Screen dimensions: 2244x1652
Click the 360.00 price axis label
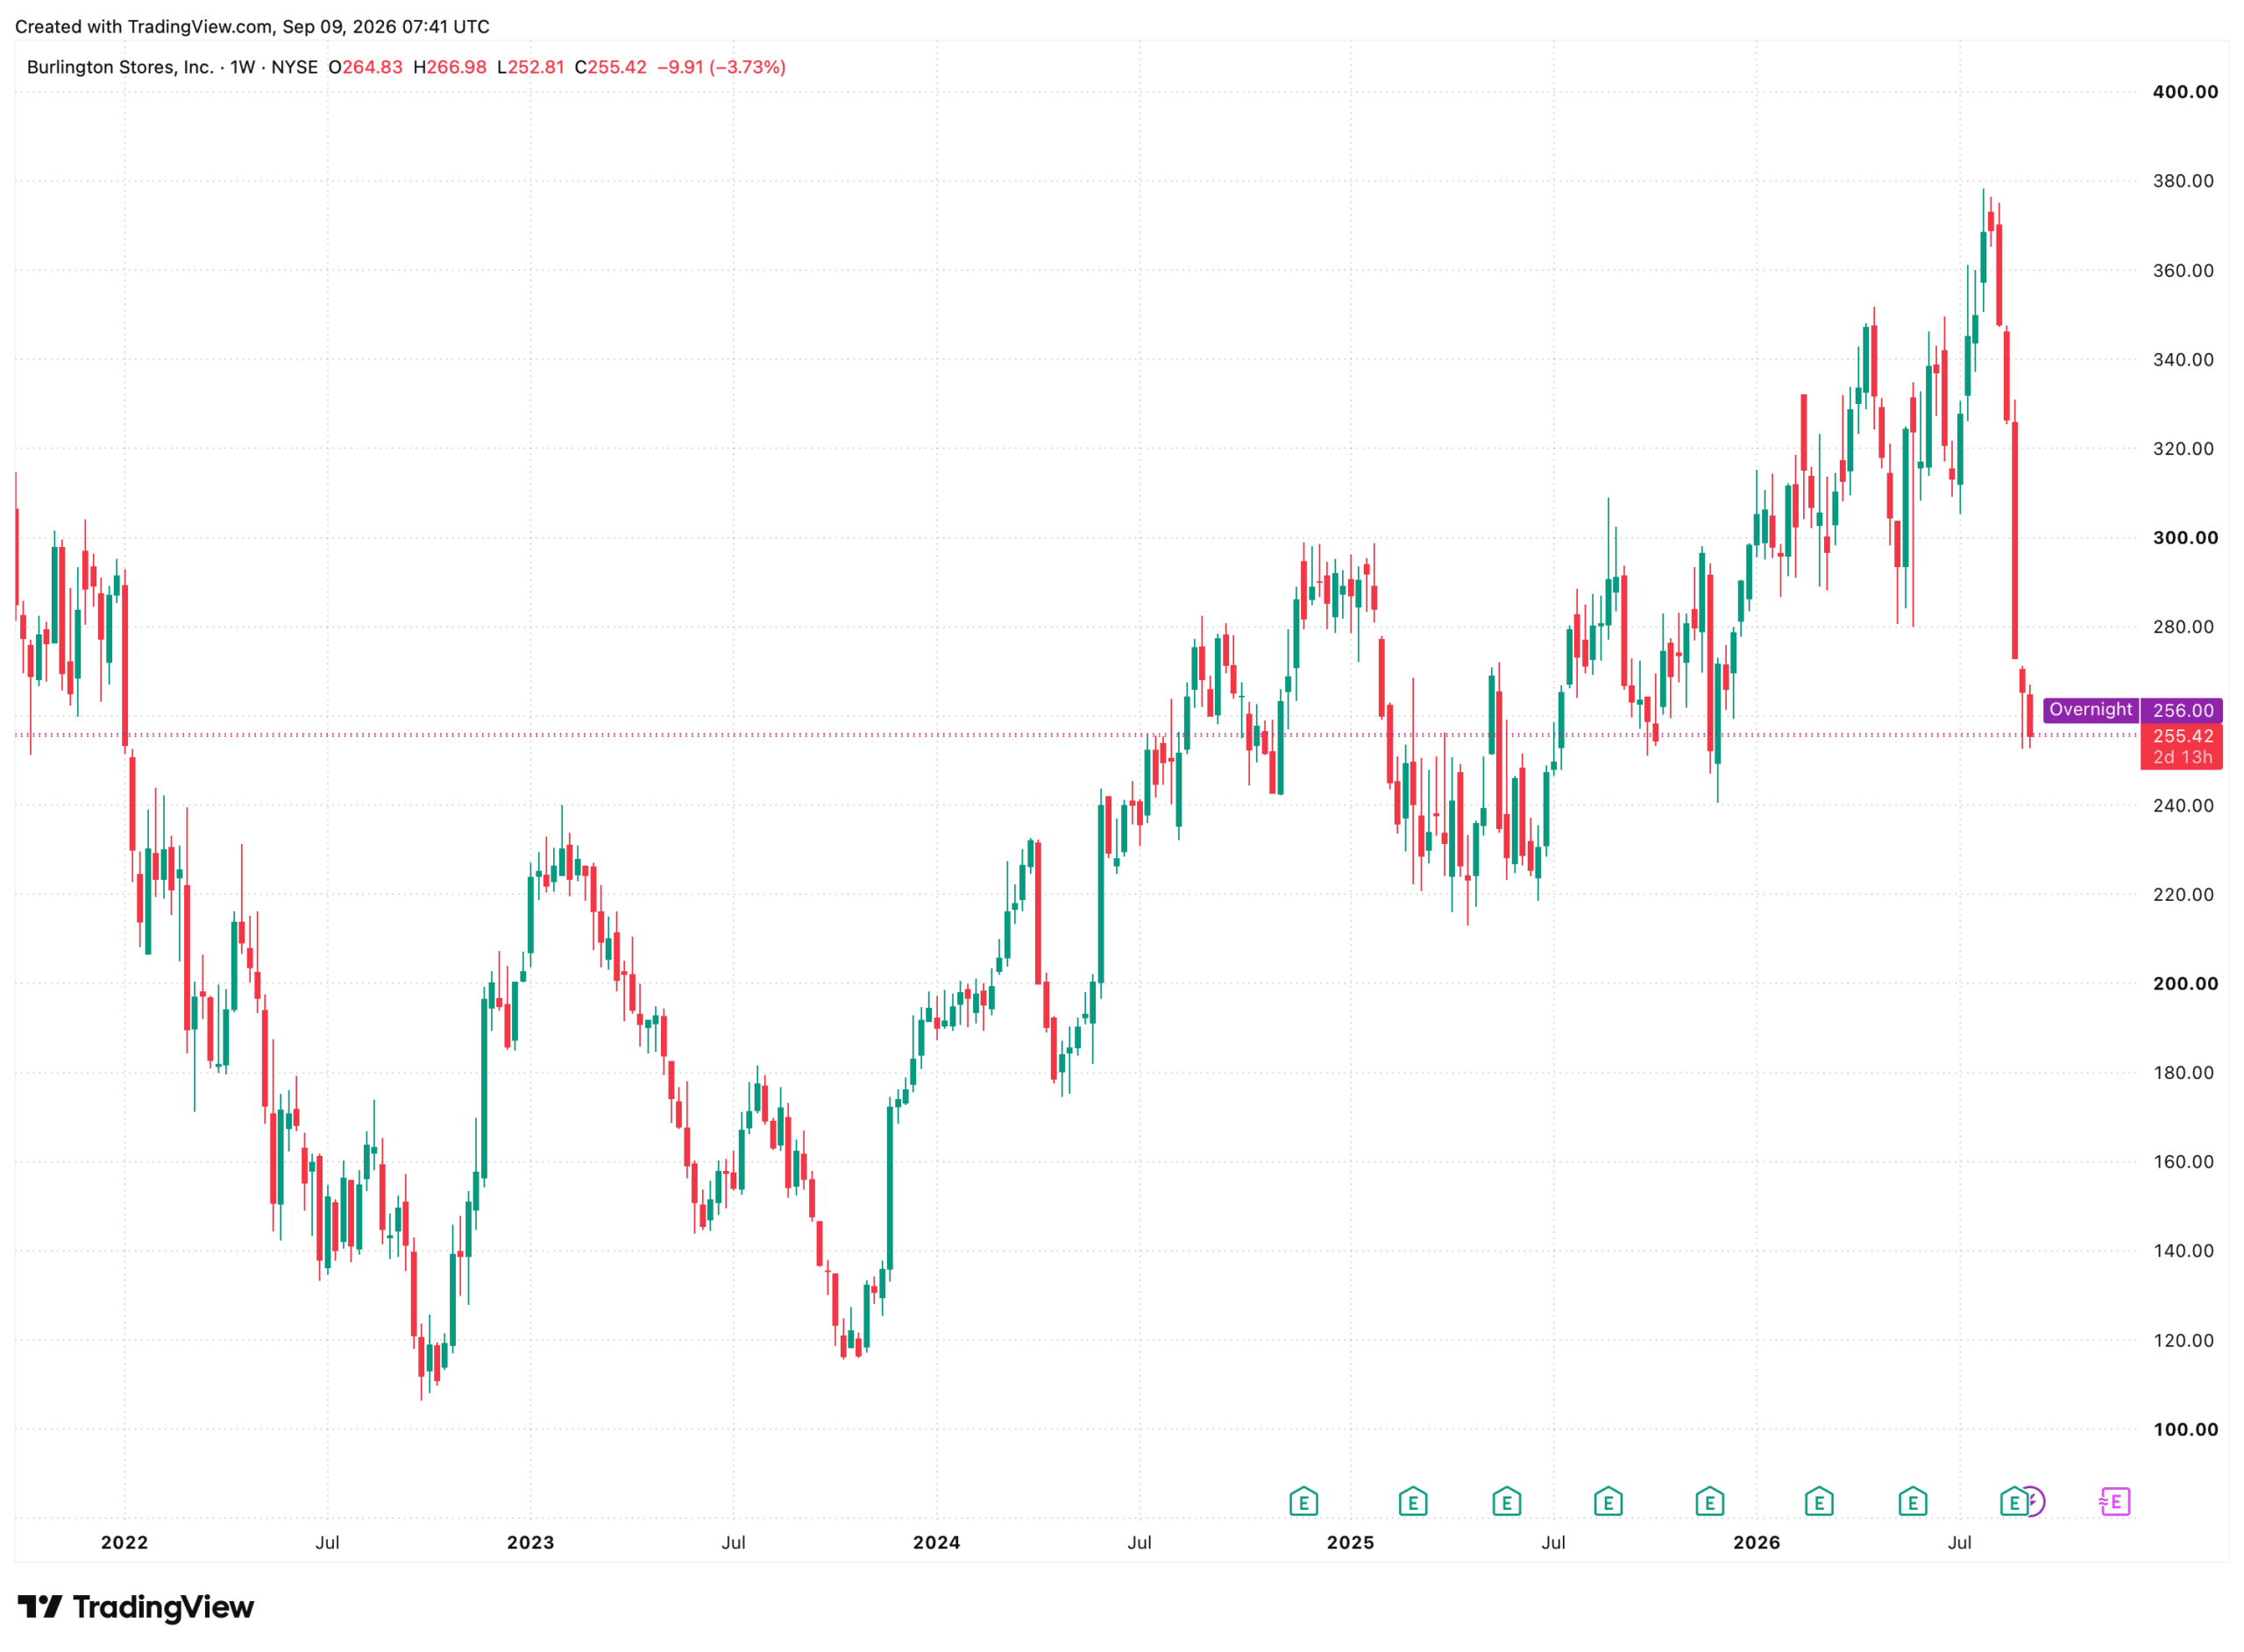tap(2183, 270)
